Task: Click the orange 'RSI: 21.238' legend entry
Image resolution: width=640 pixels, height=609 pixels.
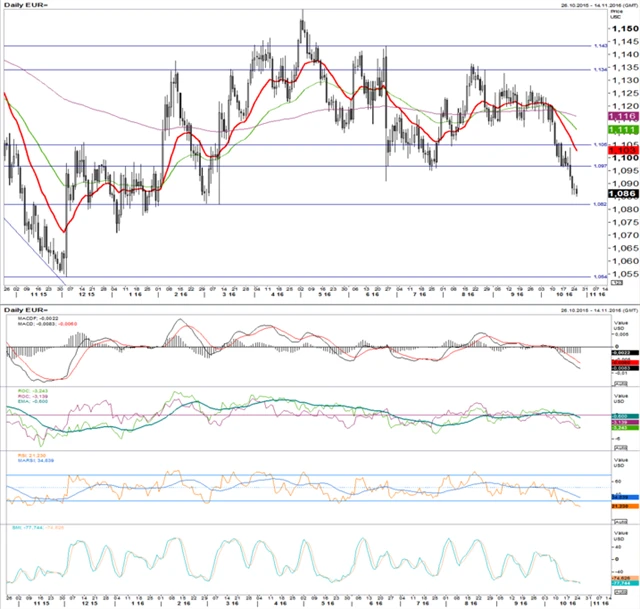Action: pos(32,455)
